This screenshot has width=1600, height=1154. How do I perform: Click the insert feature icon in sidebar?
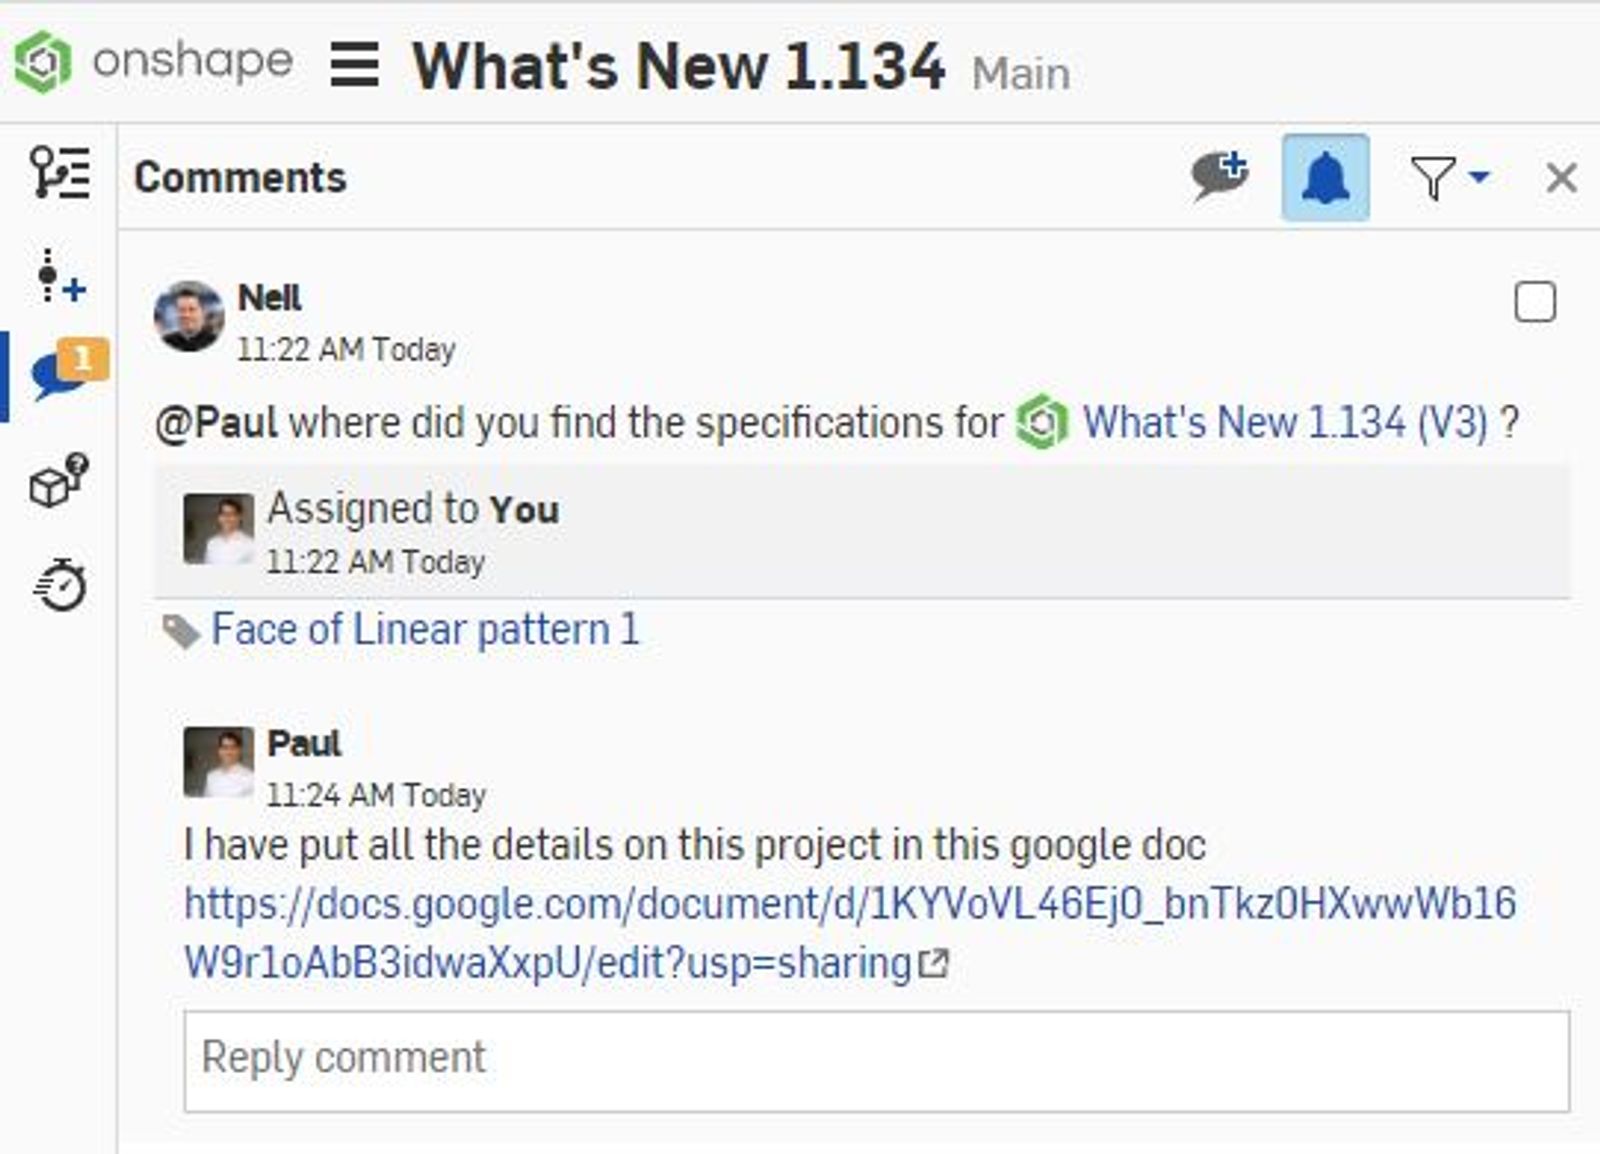[59, 277]
